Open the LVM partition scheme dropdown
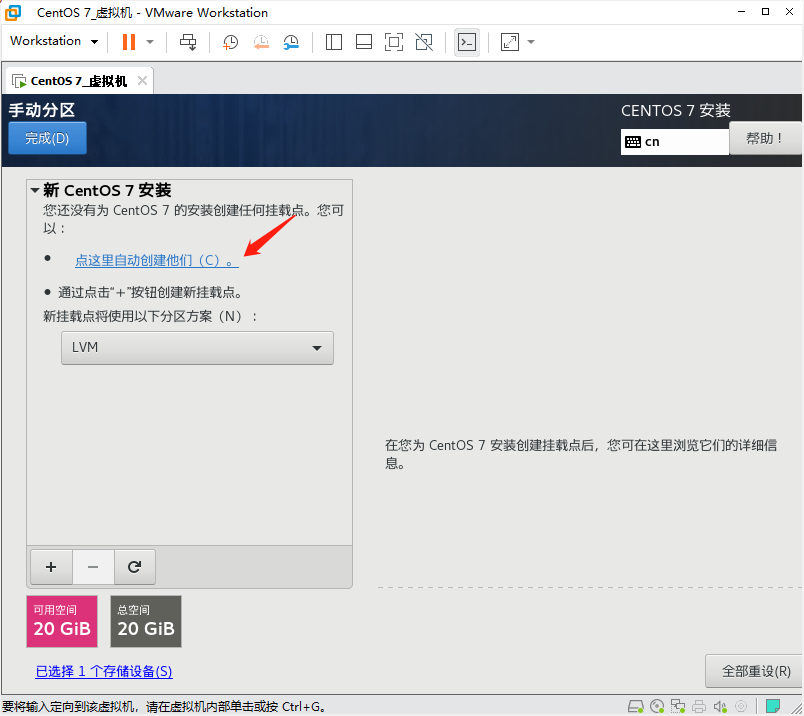Image resolution: width=804 pixels, height=716 pixels. [197, 348]
